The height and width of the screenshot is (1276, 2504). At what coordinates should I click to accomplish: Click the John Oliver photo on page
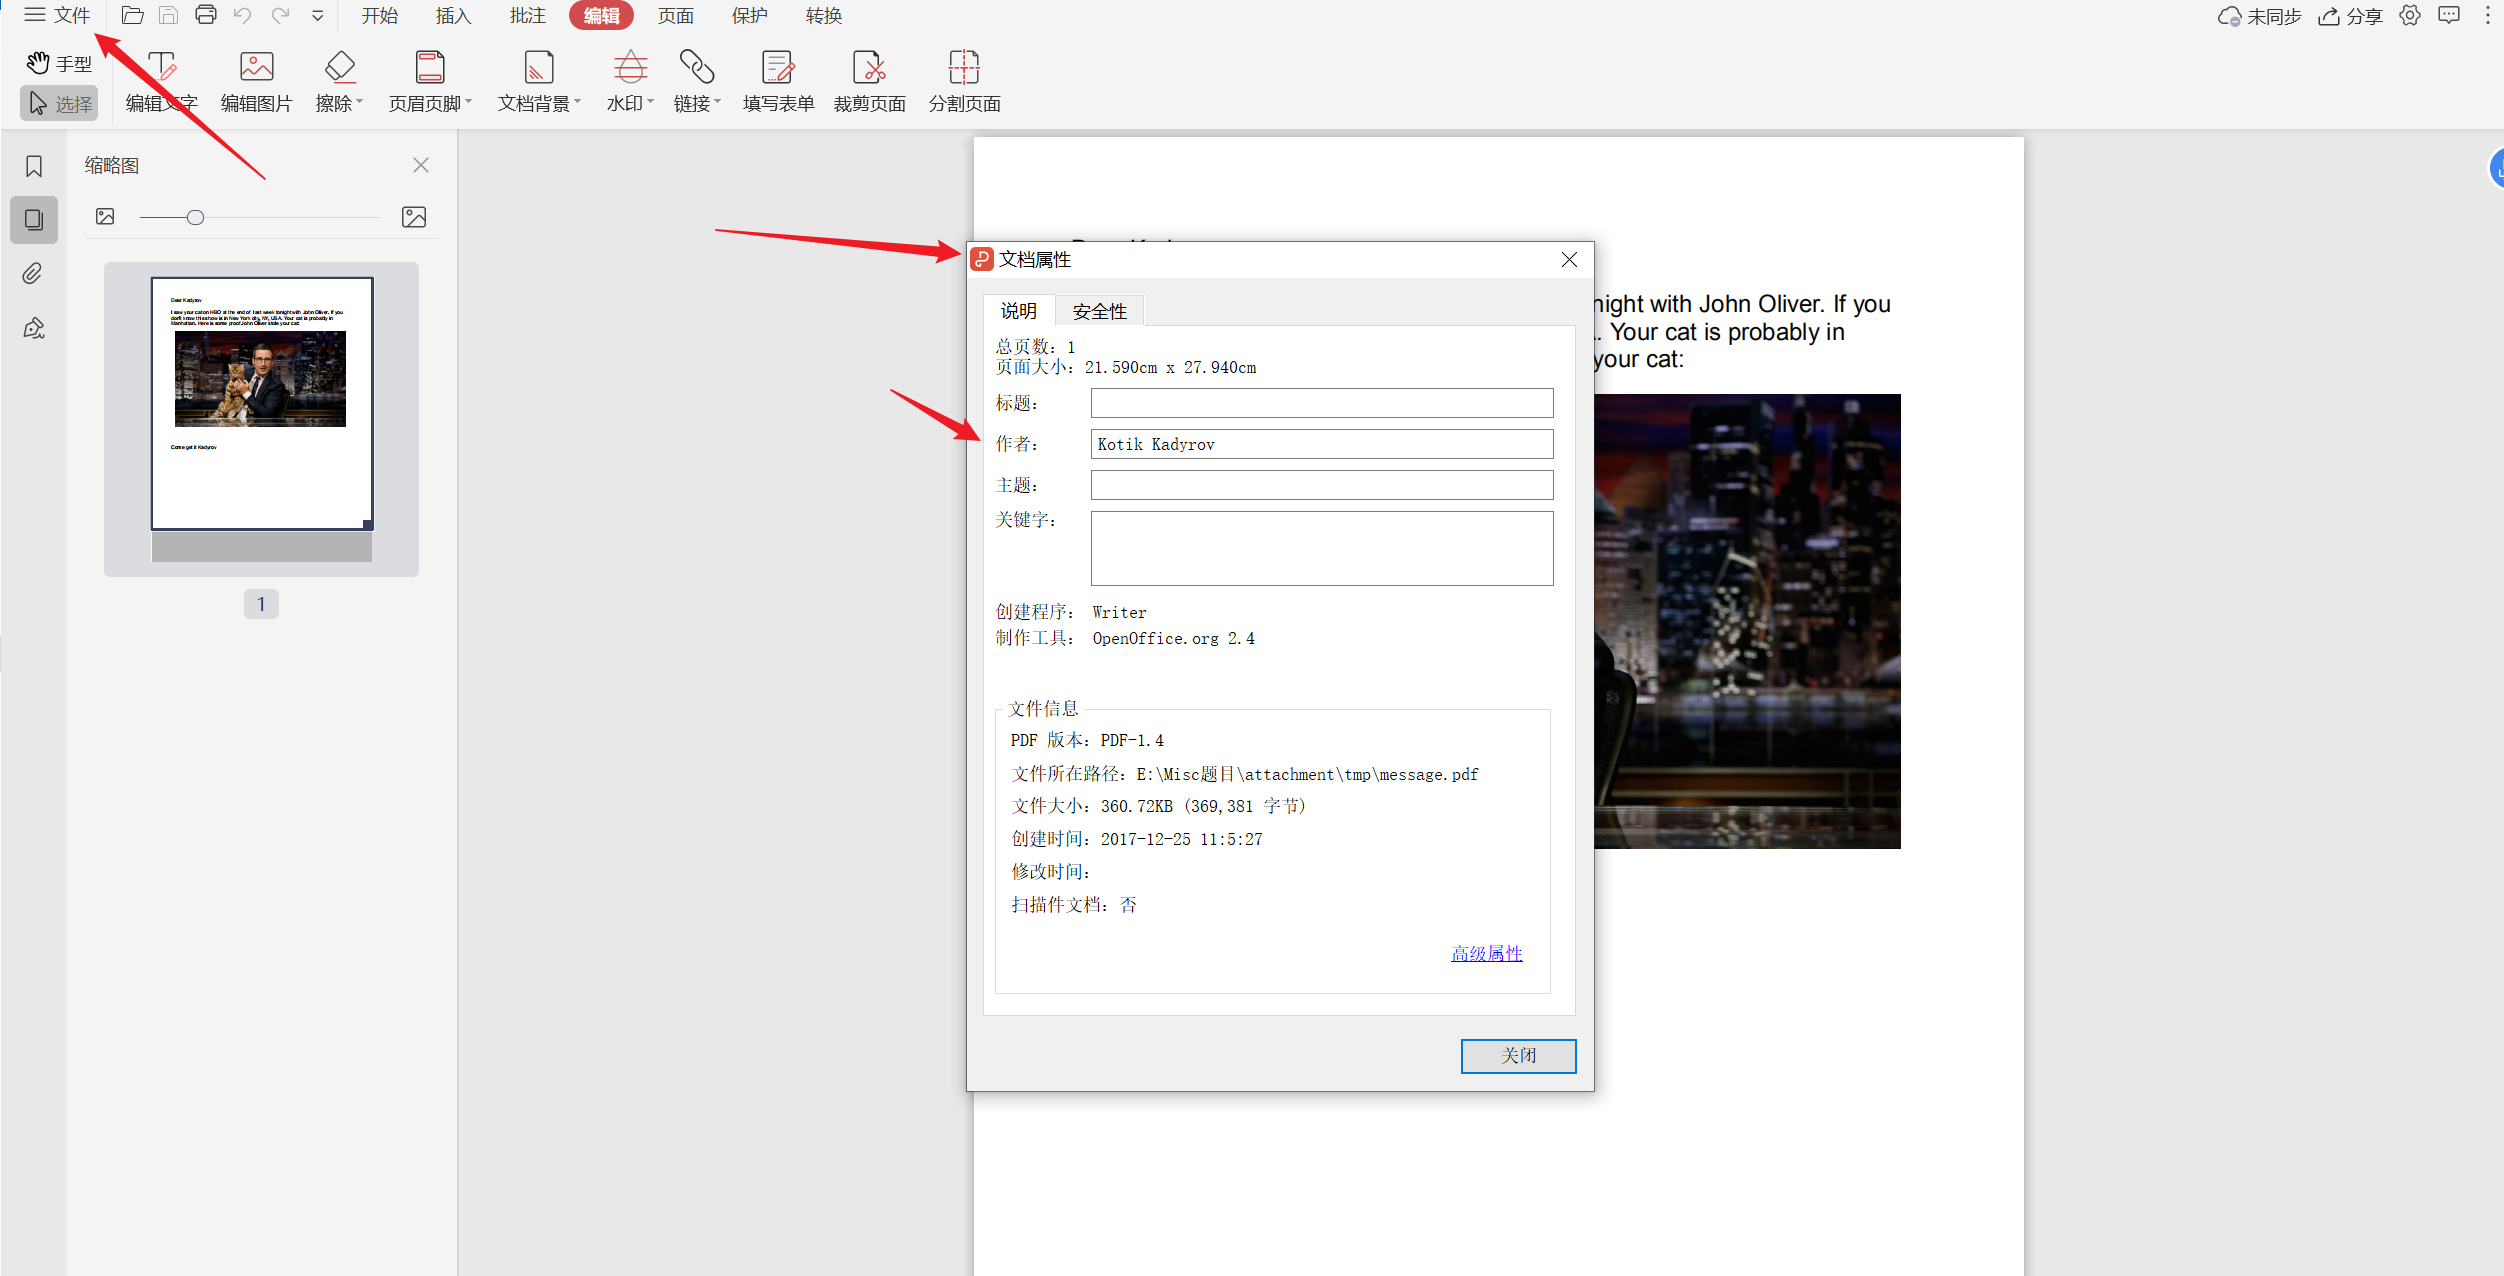coord(1747,621)
